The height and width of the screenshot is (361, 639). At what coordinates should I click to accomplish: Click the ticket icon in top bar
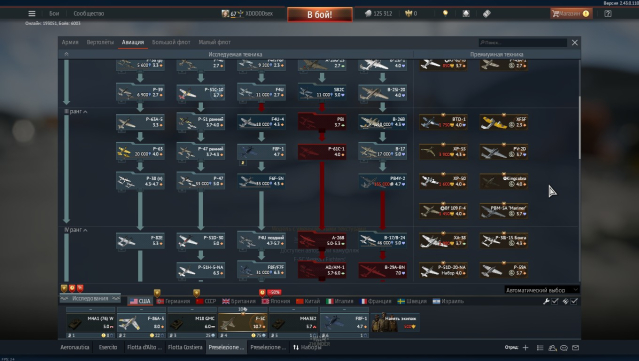pos(487,13)
